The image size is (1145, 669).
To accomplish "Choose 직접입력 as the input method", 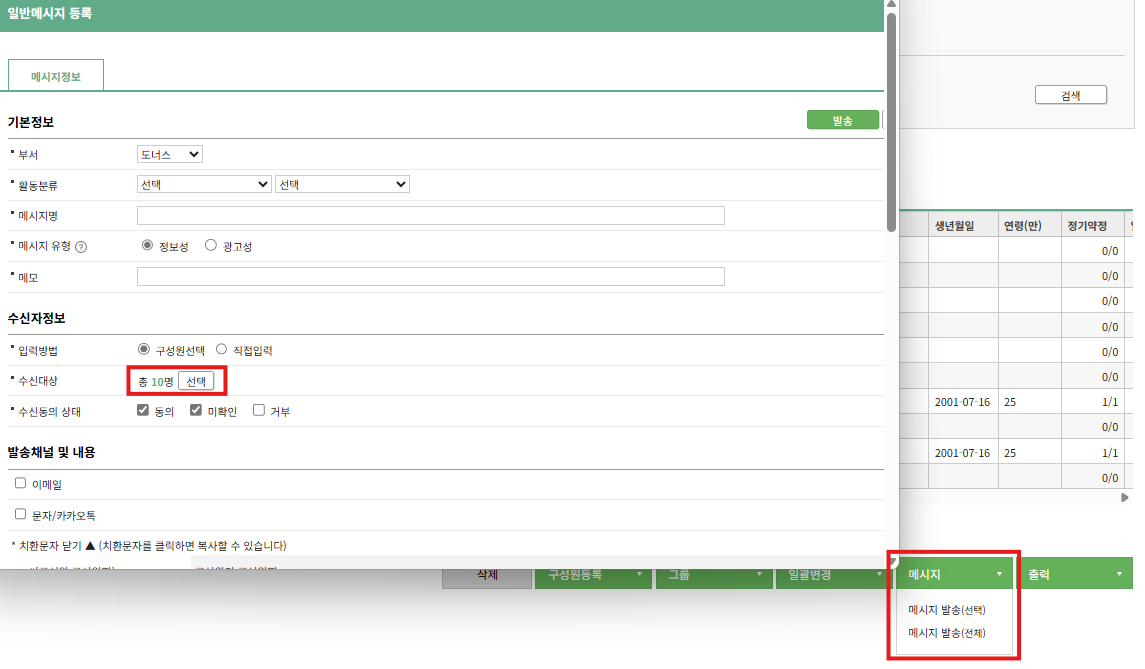I will [221, 349].
